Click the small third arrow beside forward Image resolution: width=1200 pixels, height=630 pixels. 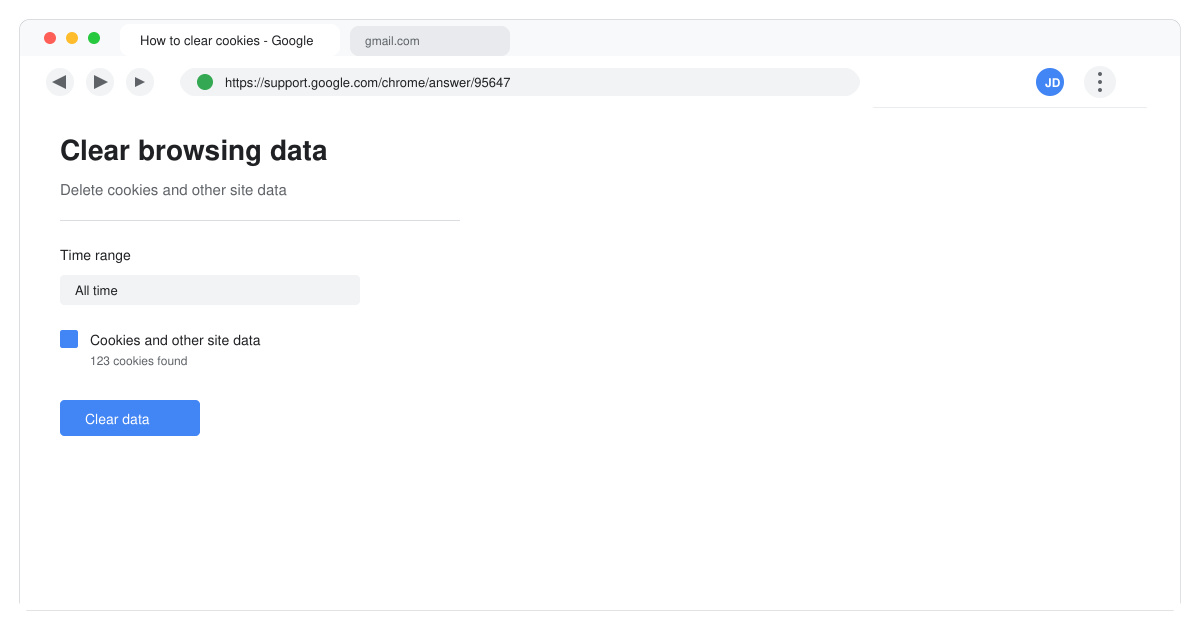140,82
